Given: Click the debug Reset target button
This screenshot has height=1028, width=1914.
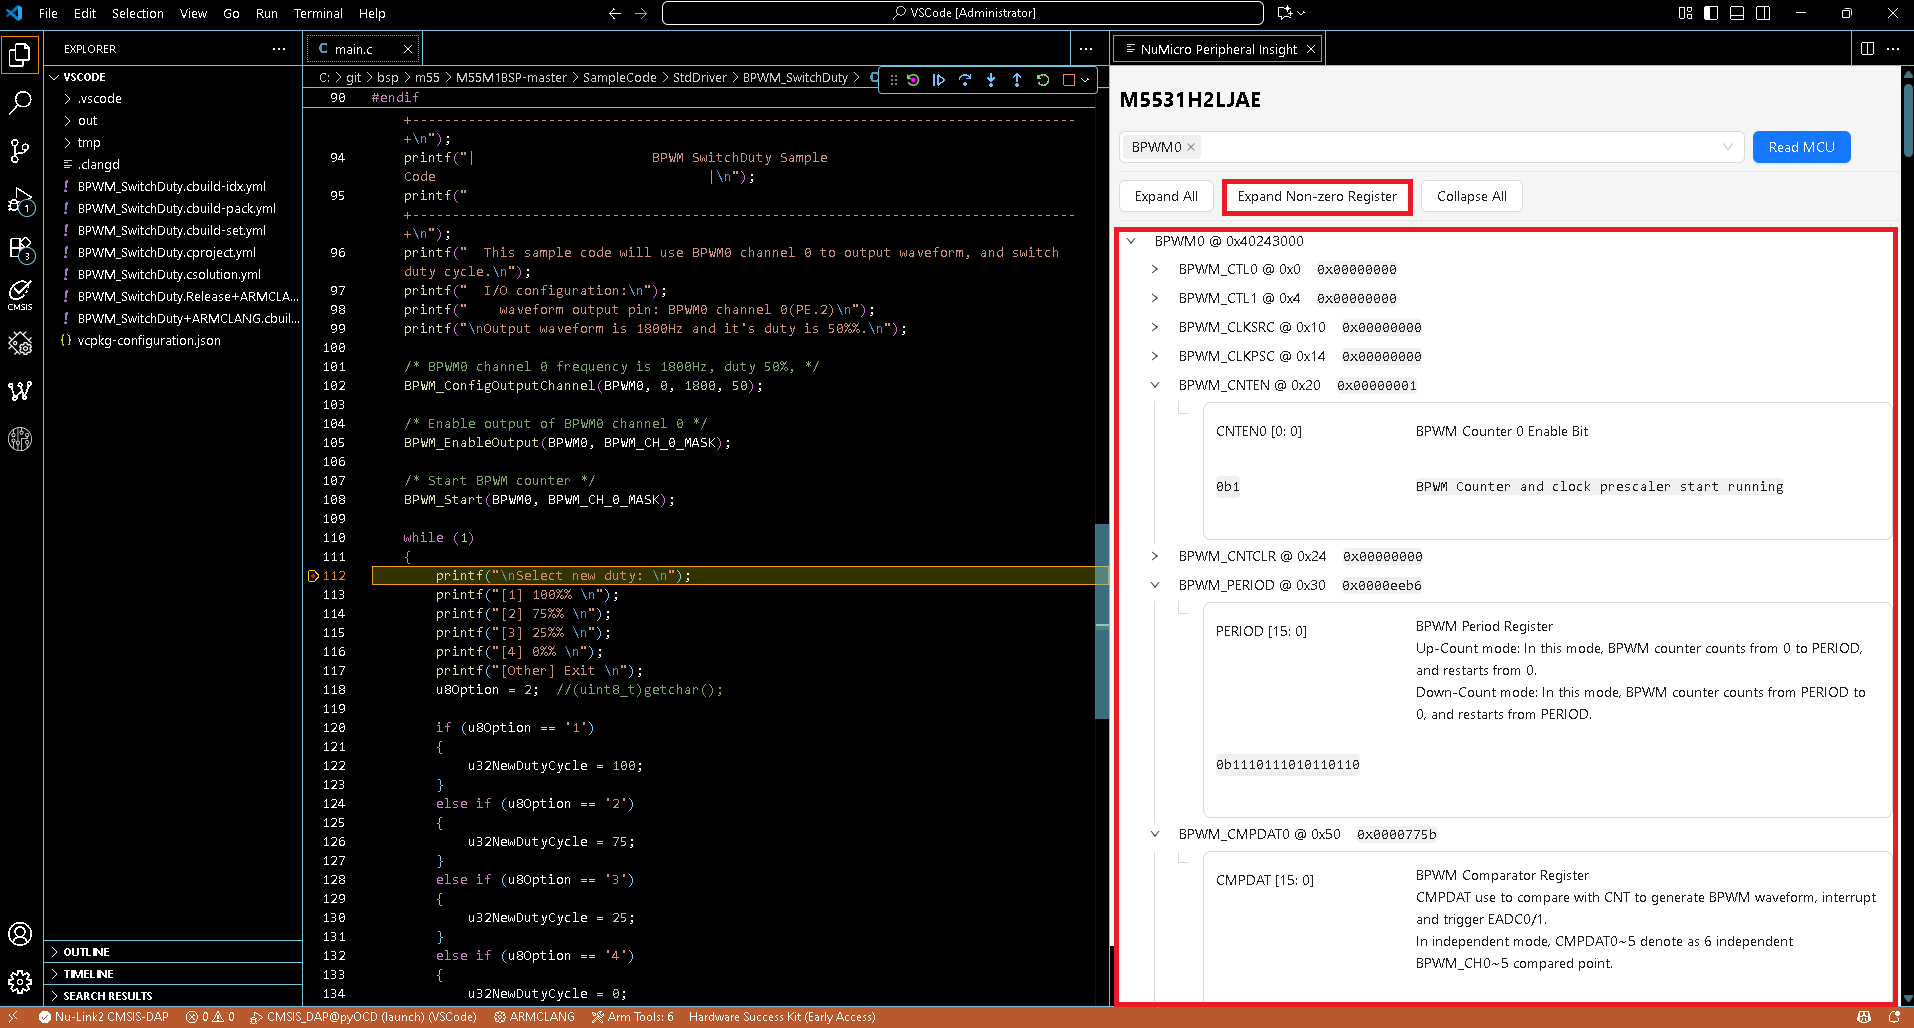Looking at the screenshot, I should click(x=913, y=80).
